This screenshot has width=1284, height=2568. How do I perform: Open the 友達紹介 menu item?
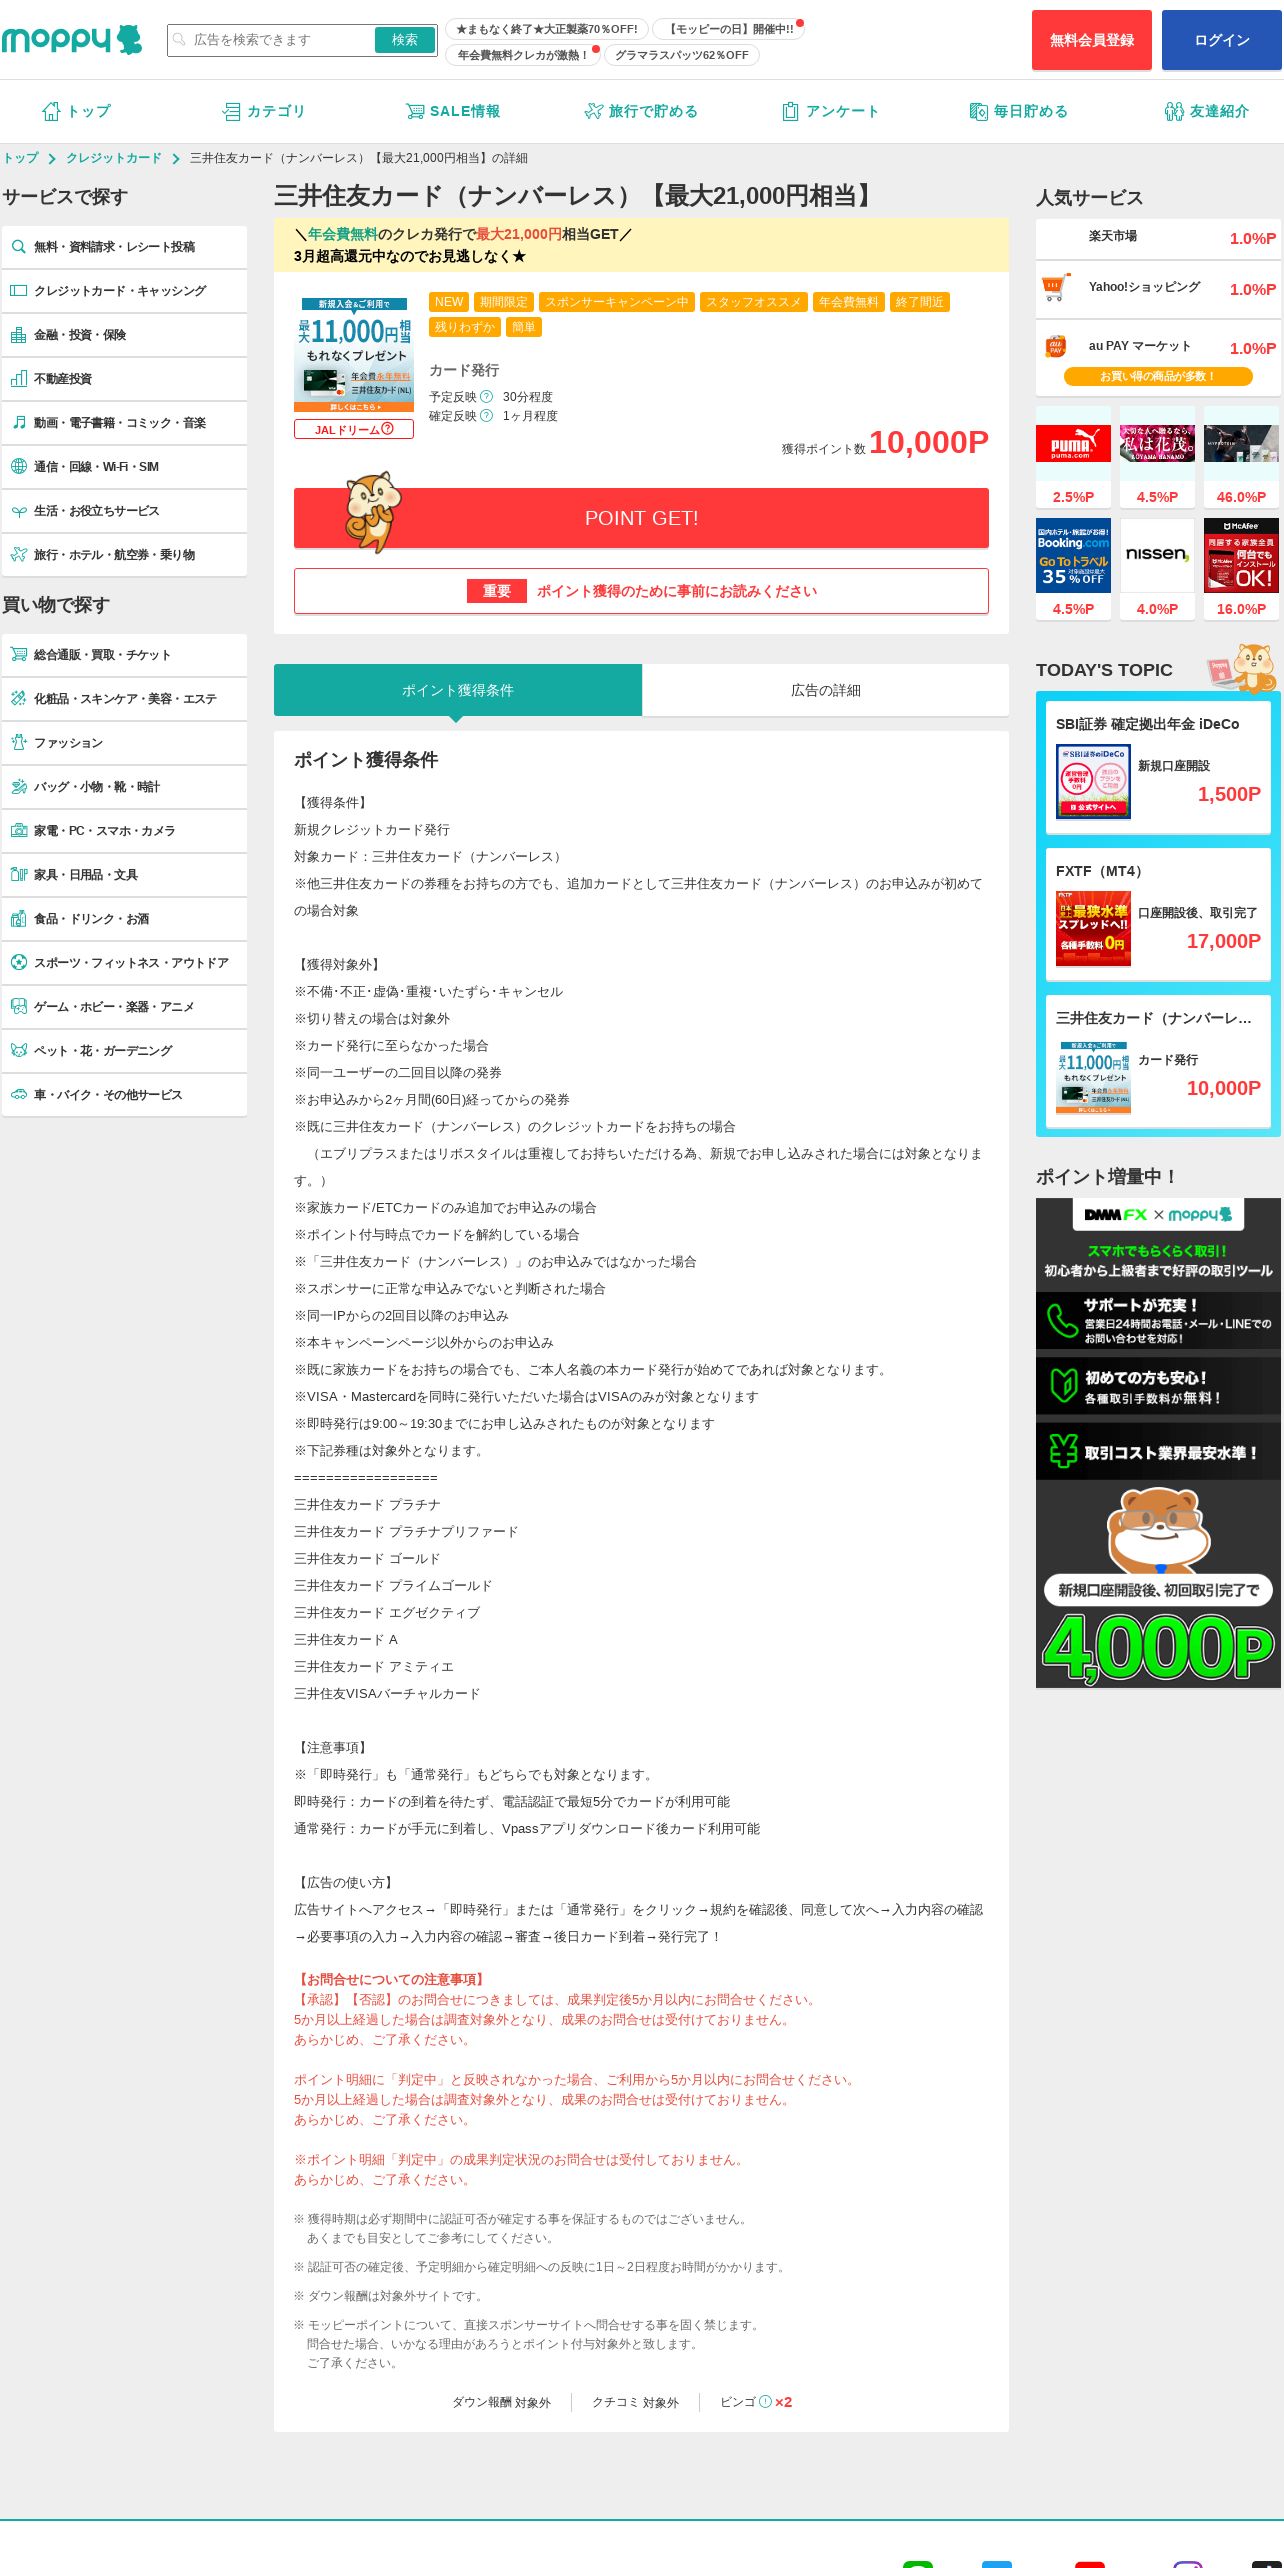pos(1207,111)
